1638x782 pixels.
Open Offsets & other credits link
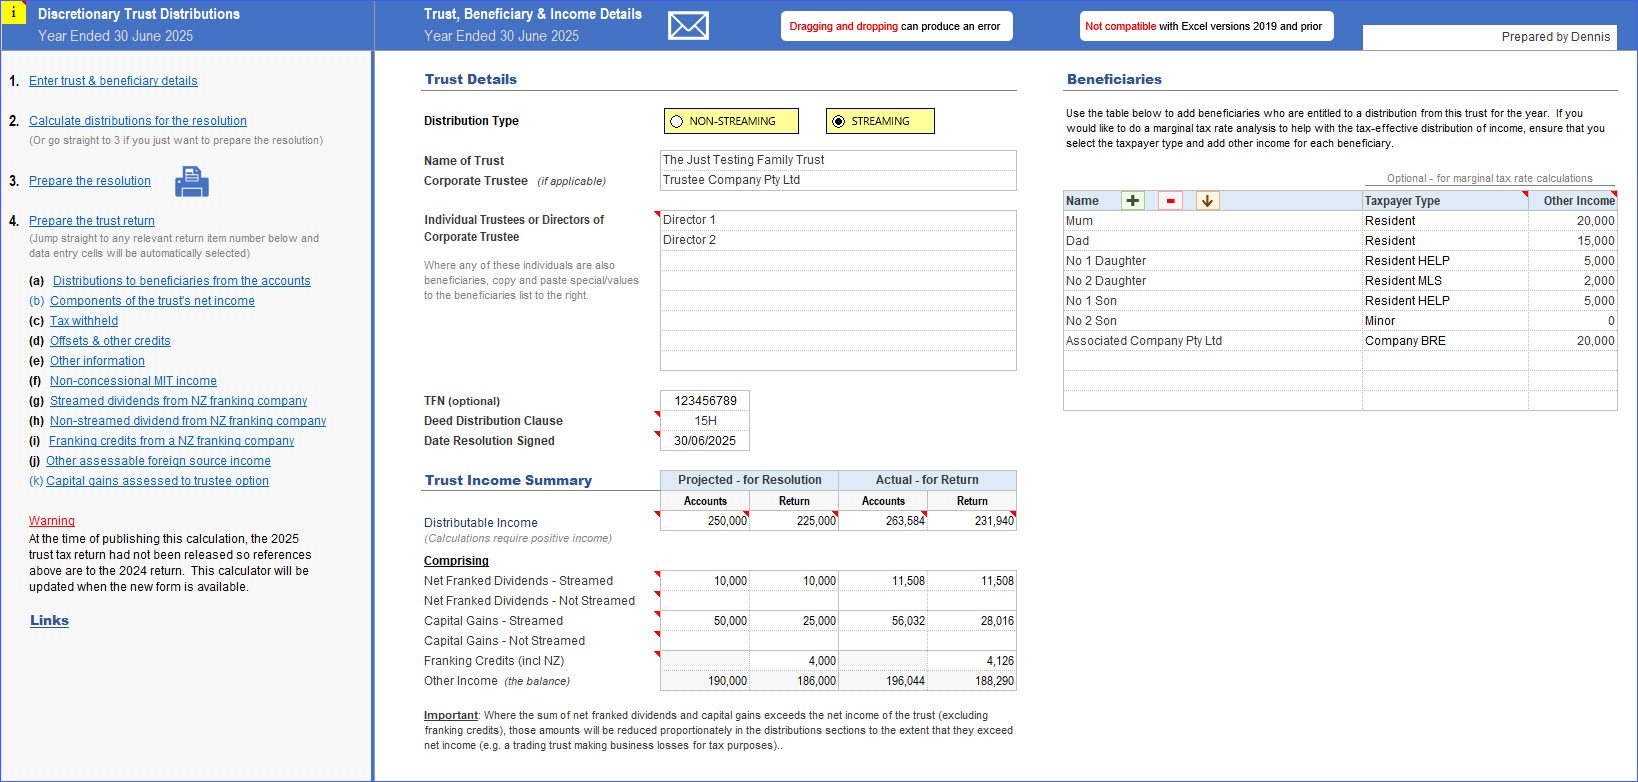(110, 341)
